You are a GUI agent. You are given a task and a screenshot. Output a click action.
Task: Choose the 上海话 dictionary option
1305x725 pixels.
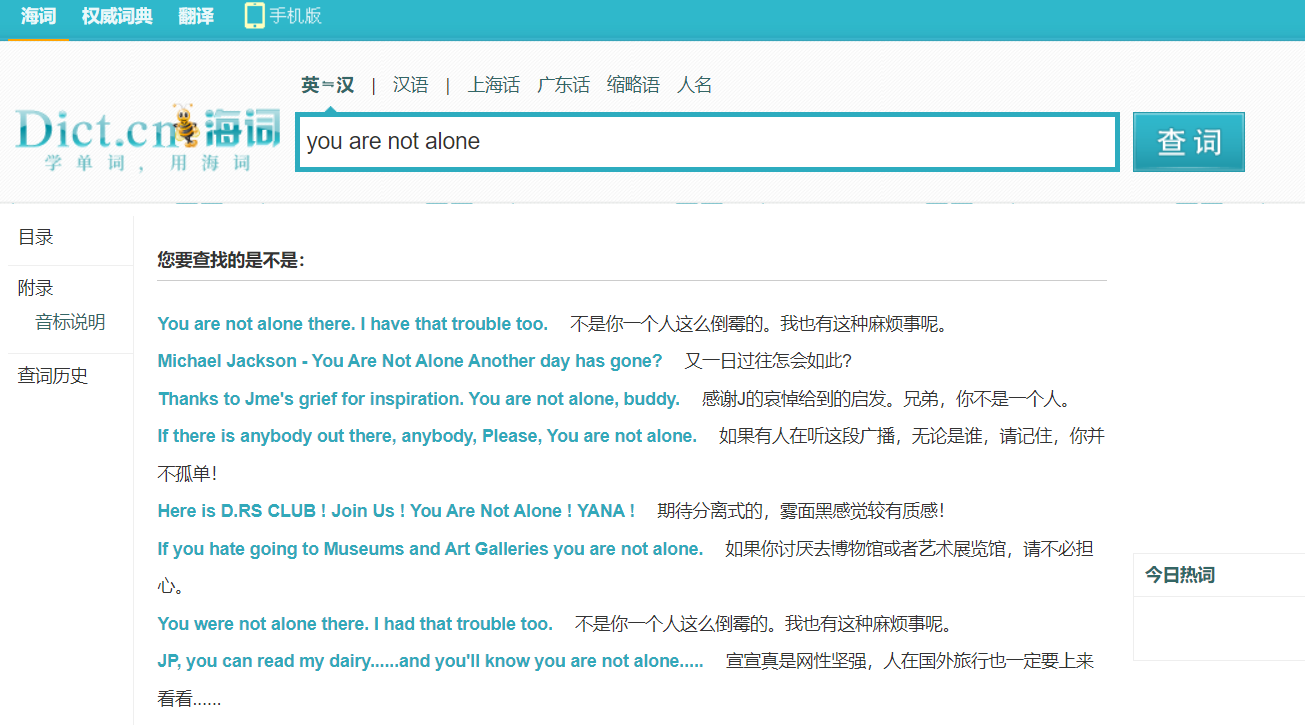[x=493, y=85]
